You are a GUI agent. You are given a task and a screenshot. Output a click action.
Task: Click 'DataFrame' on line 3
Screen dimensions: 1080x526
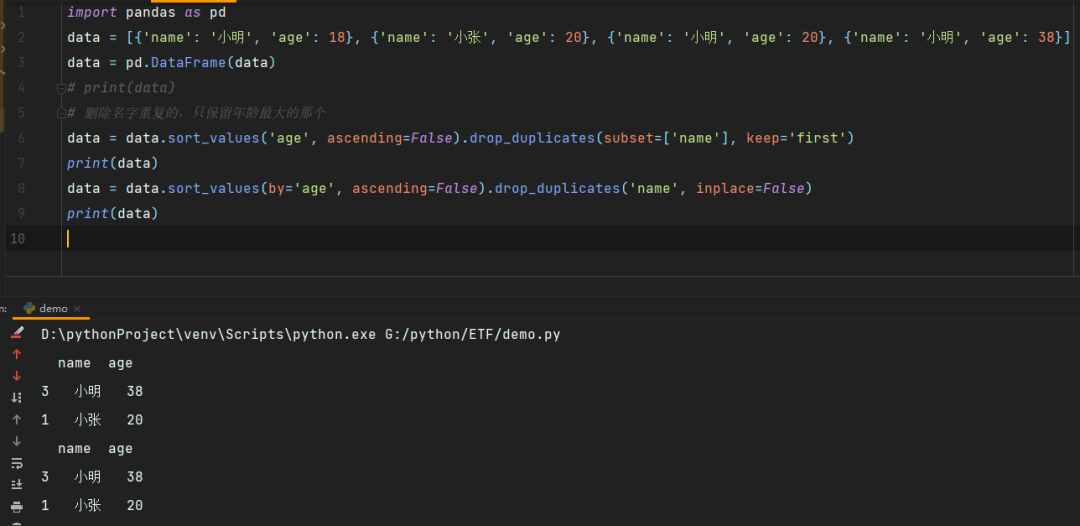pyautogui.click(x=188, y=63)
